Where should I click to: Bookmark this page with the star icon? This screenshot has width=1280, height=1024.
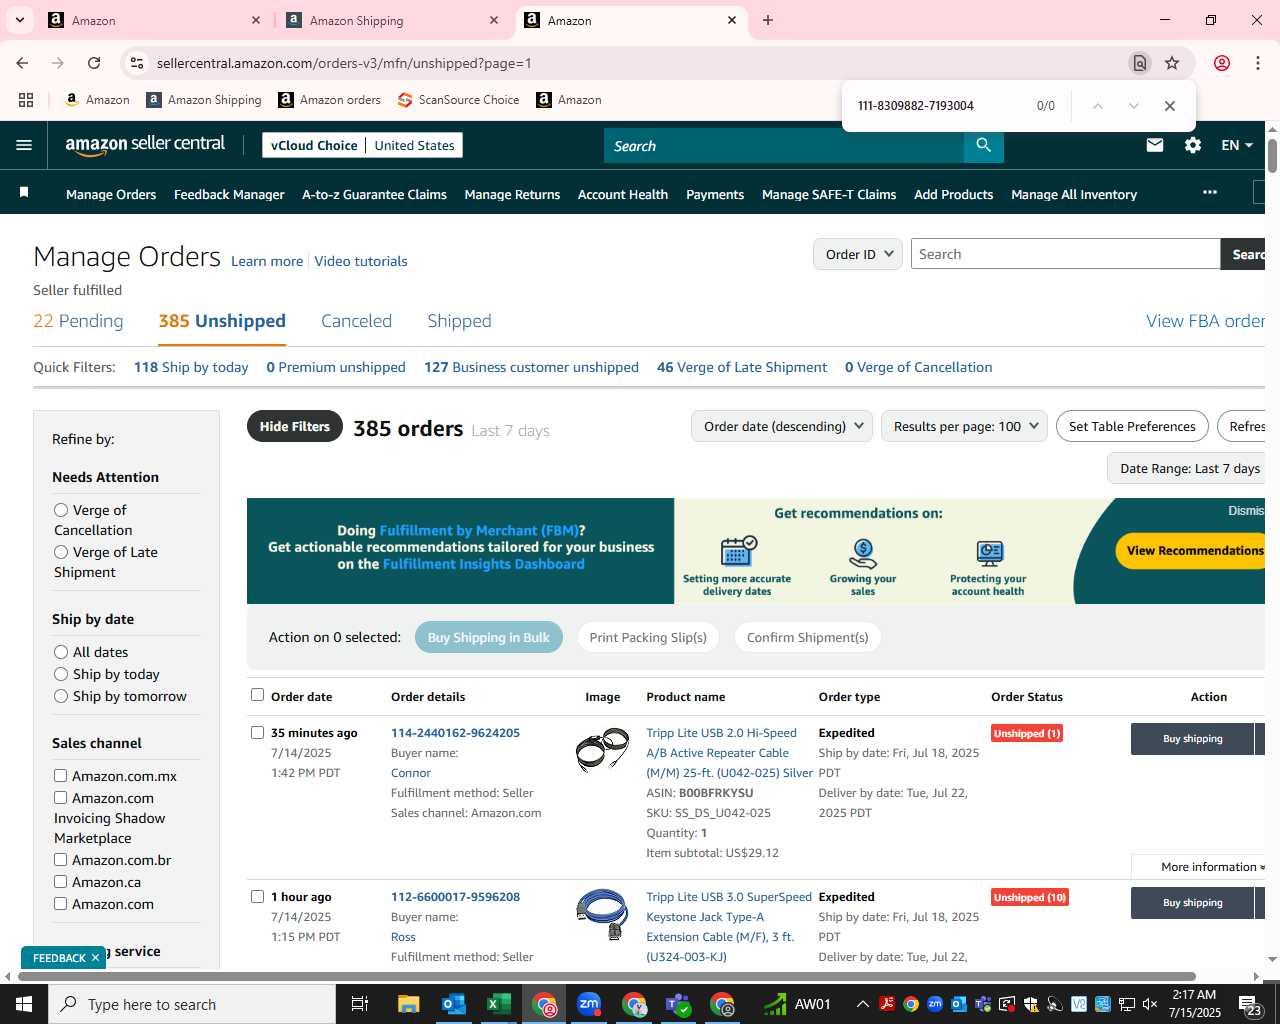click(x=1172, y=63)
